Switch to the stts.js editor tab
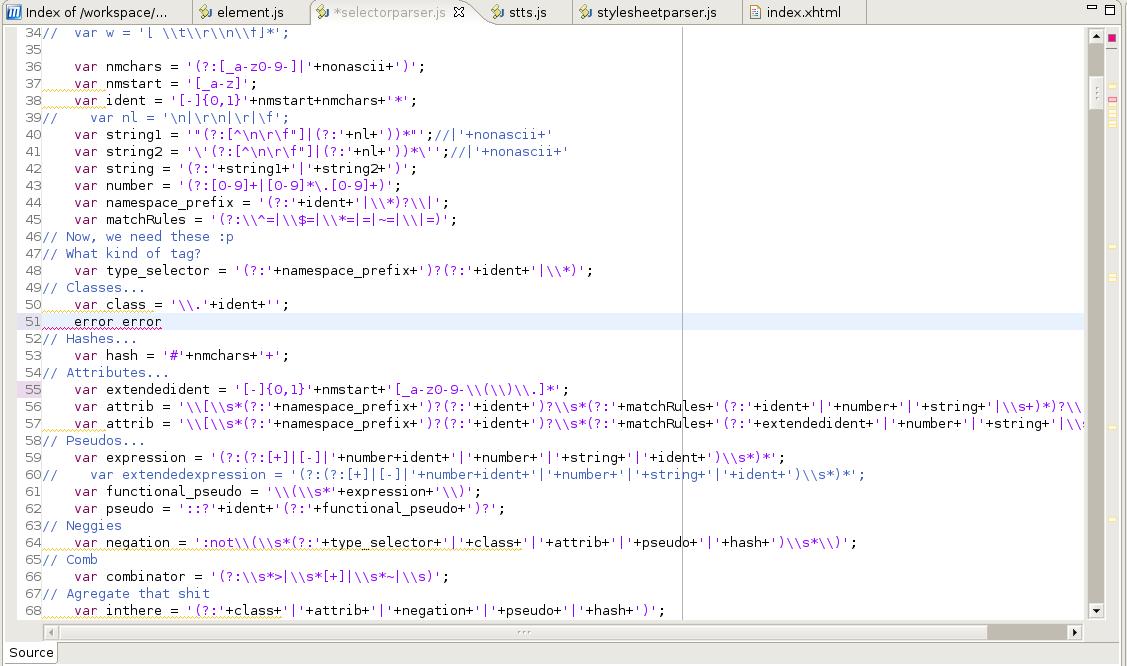The width and height of the screenshot is (1127, 666). pos(519,12)
